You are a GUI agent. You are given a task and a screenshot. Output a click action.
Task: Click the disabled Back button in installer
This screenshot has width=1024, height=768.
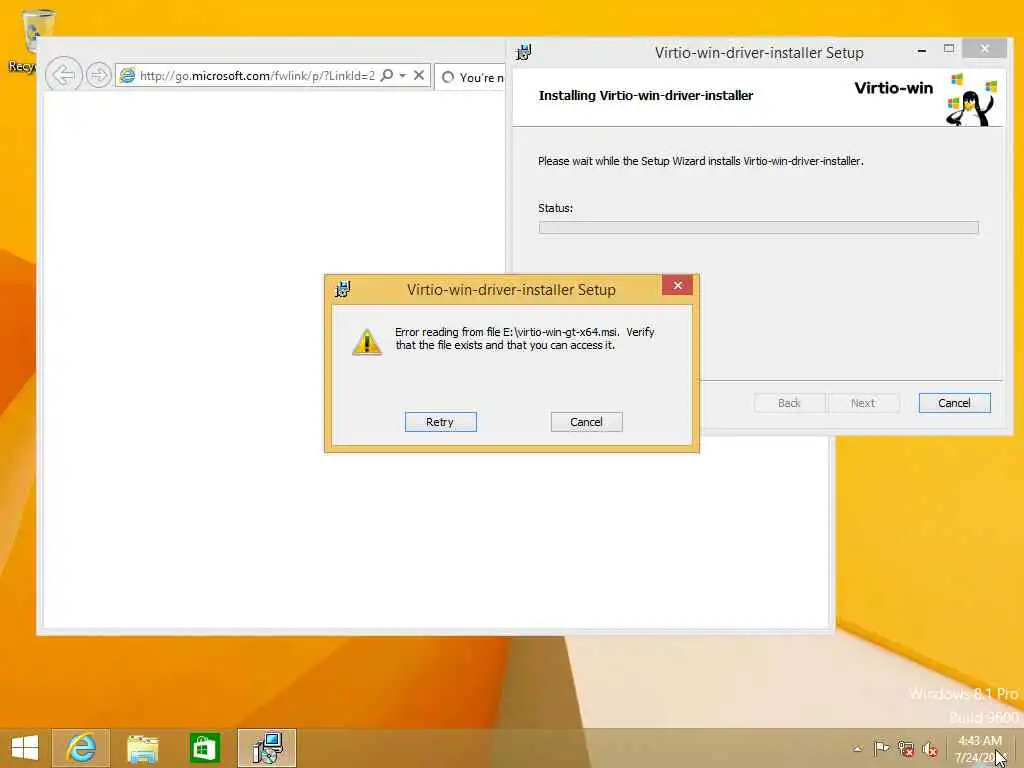pos(789,403)
